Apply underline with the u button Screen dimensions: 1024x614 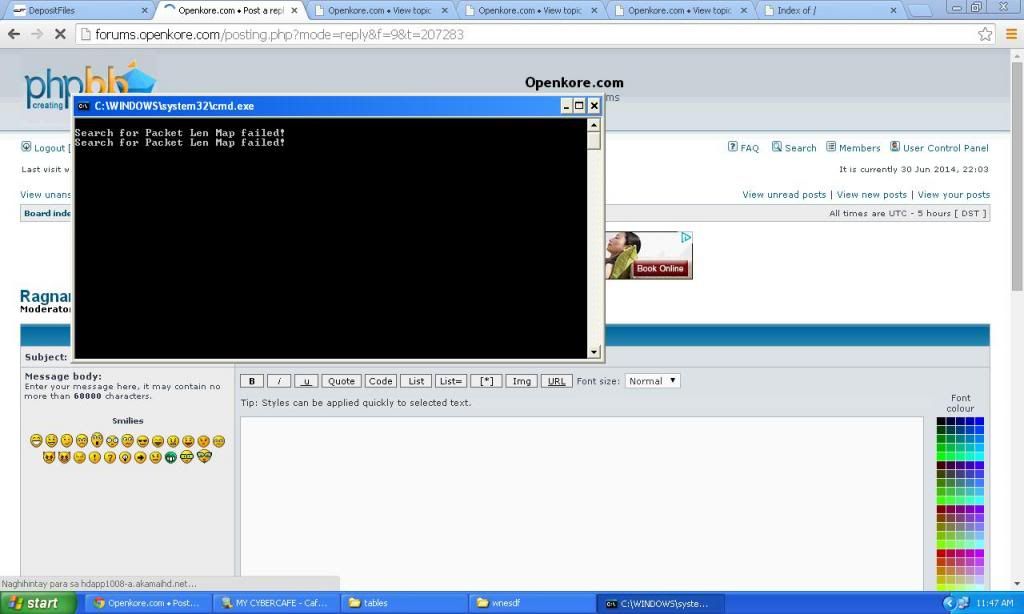point(306,381)
